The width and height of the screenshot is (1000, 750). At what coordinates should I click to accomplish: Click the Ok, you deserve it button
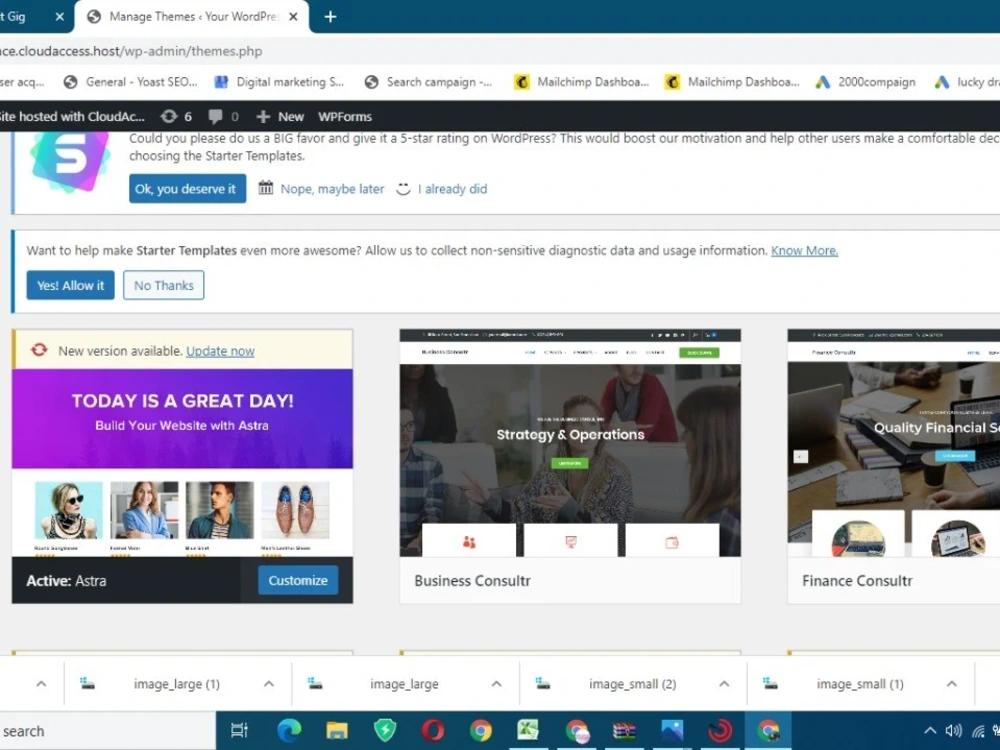[x=187, y=189]
